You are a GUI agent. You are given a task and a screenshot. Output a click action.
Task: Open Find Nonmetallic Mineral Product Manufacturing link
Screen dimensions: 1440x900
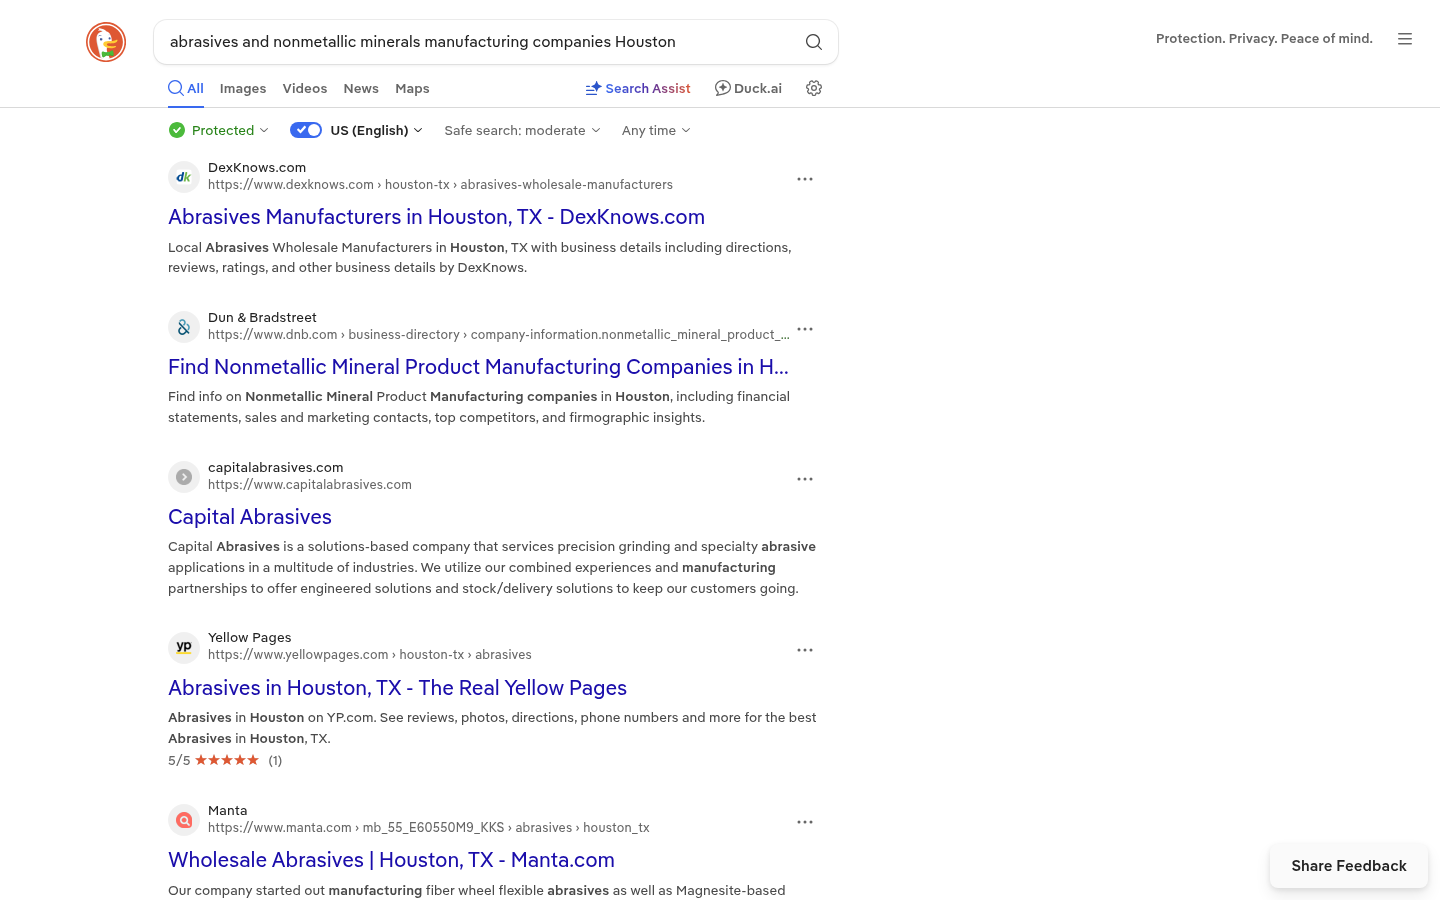(478, 367)
